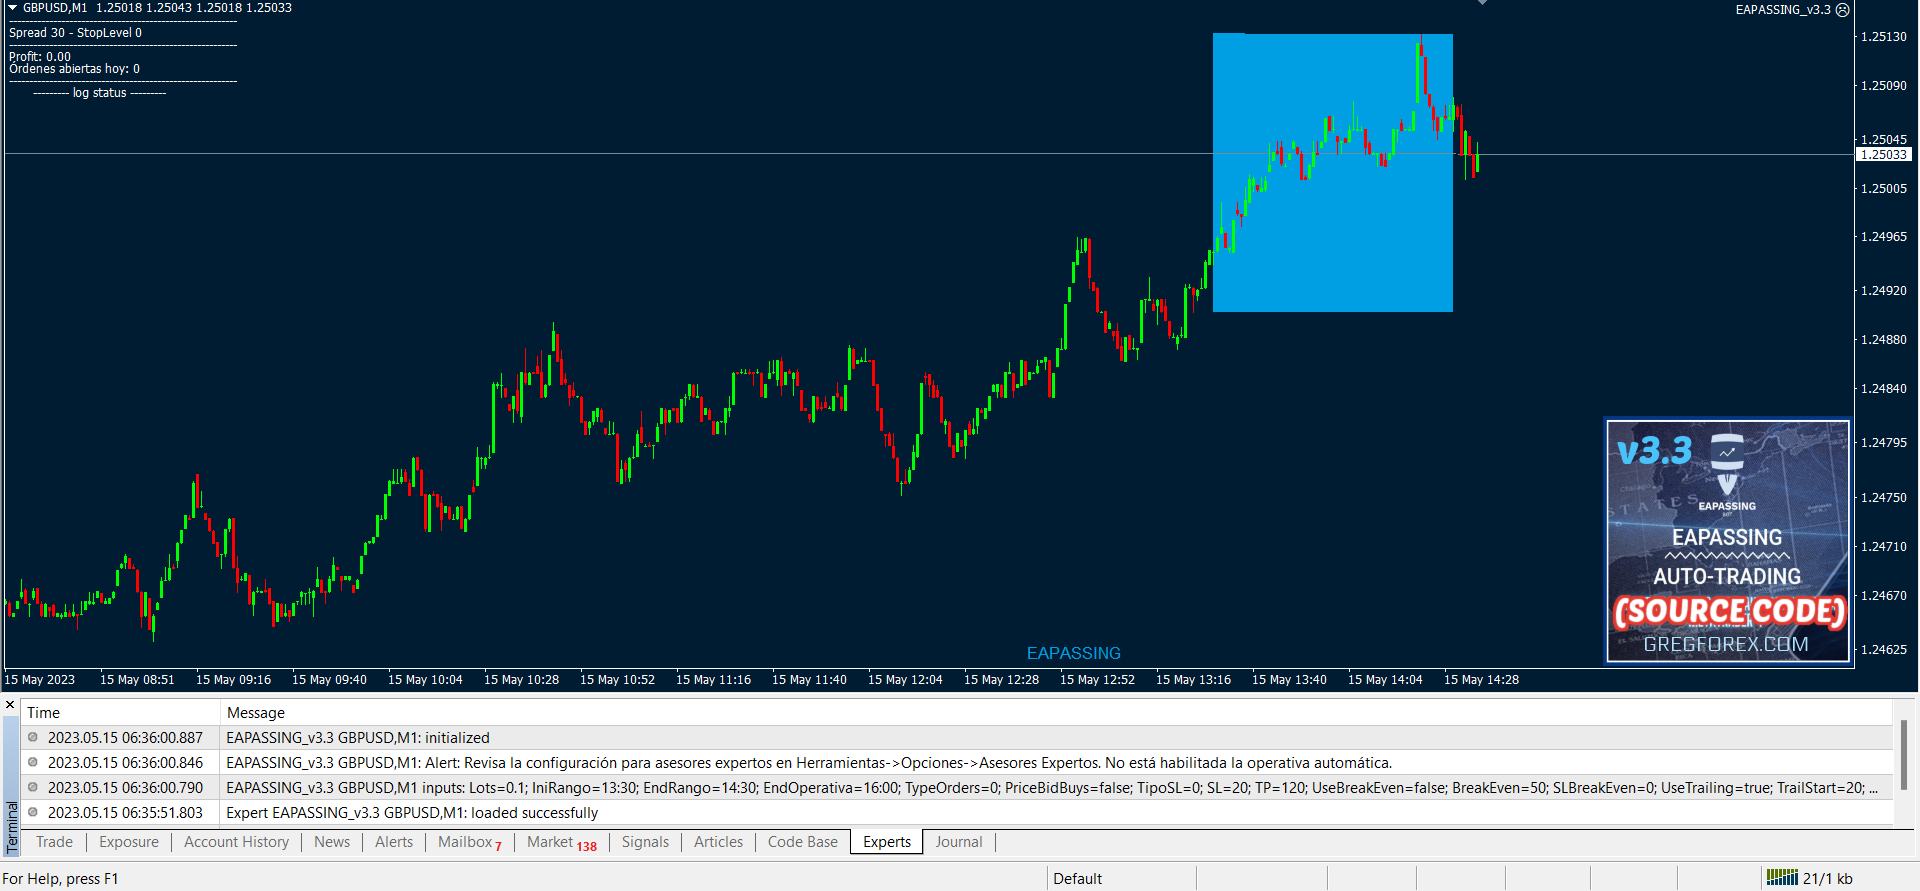Click the log icon beside the 'initialized' entry
The image size is (1920, 891).
[33, 737]
